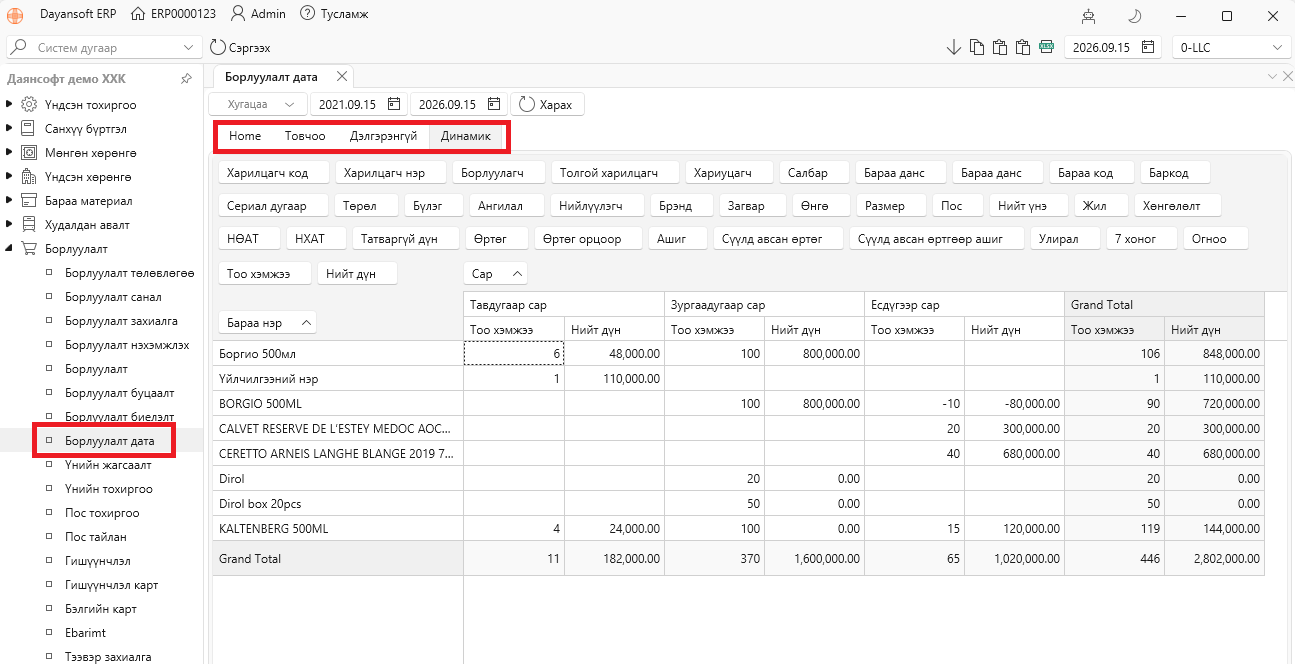Image resolution: width=1295 pixels, height=664 pixels.
Task: Export to XLSX icon
Action: click(x=1047, y=47)
